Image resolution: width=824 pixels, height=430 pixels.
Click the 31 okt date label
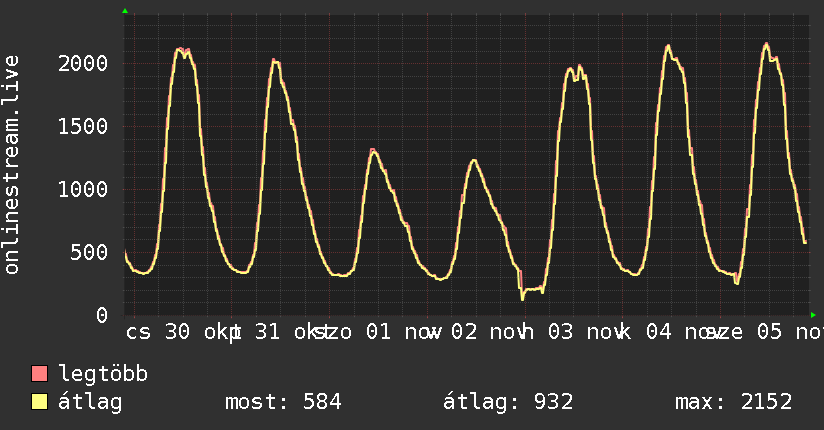point(292,332)
